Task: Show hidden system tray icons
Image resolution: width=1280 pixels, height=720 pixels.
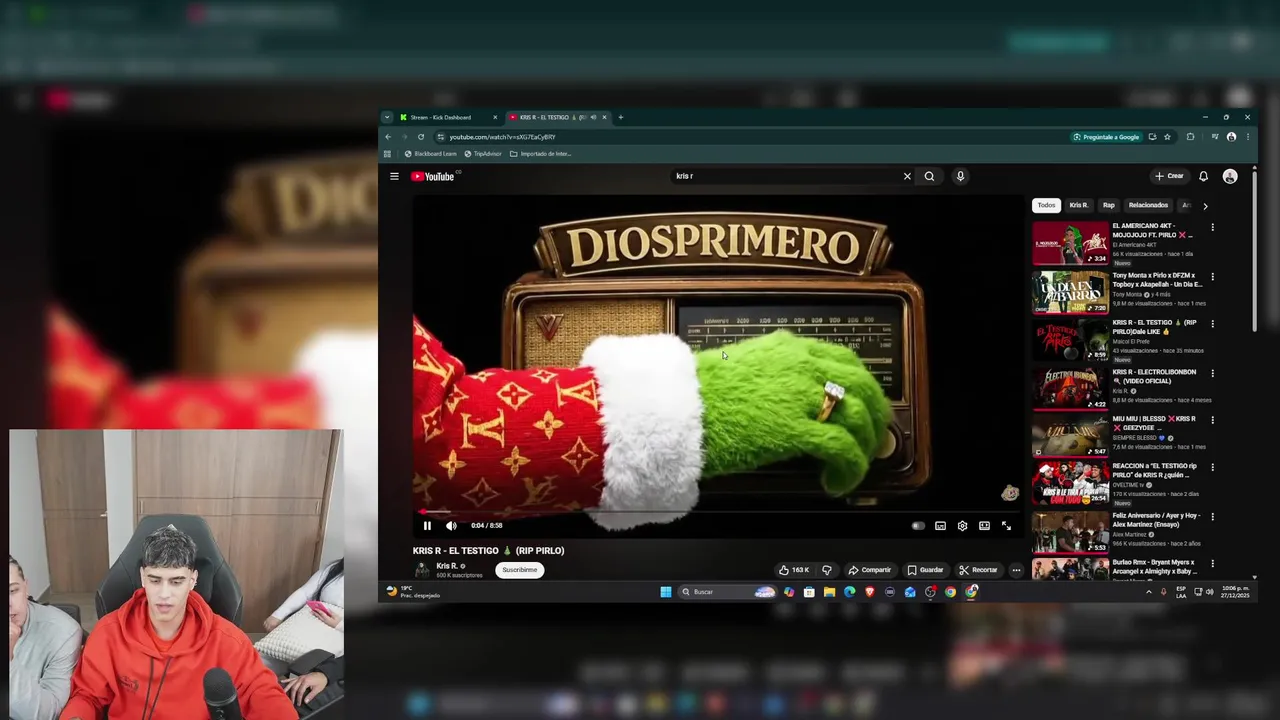Action: point(1148,592)
